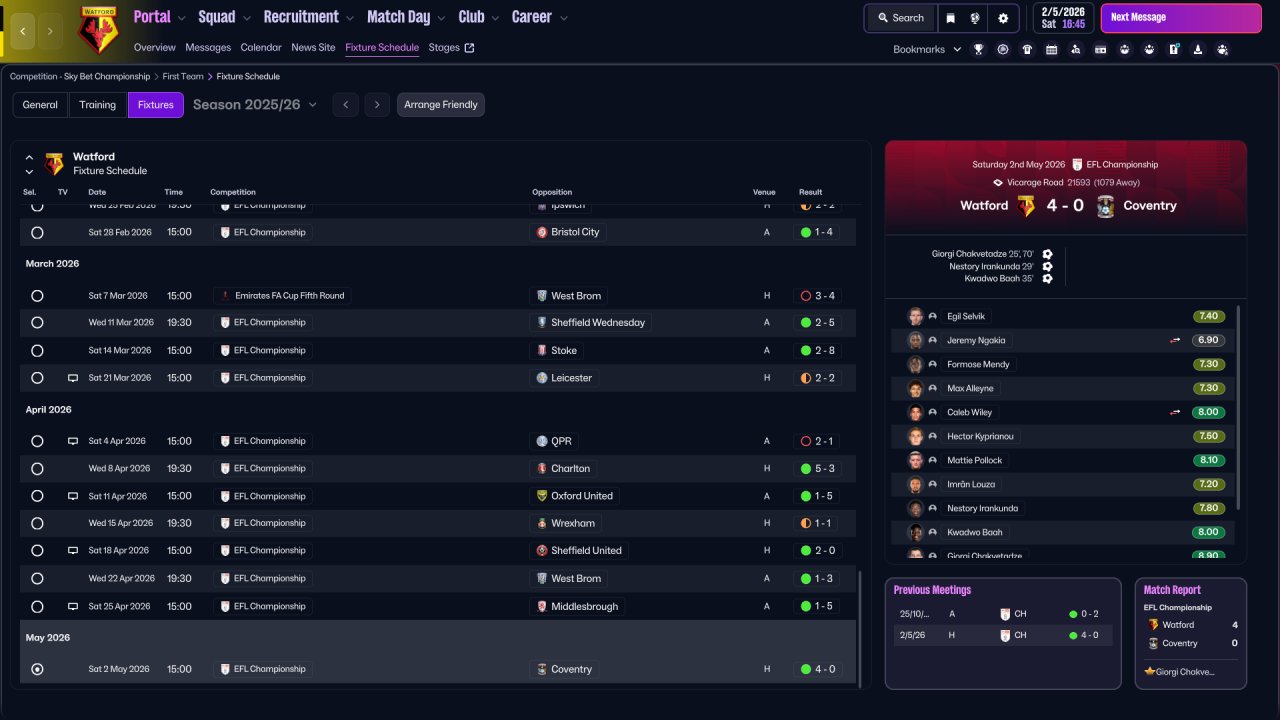1280x720 pixels.
Task: Select the Leicester fixture radio button
Action: coord(37,378)
